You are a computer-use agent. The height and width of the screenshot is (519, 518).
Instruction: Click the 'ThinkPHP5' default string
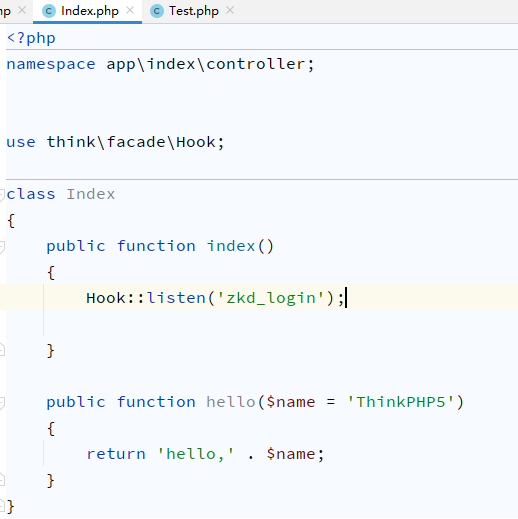401,402
